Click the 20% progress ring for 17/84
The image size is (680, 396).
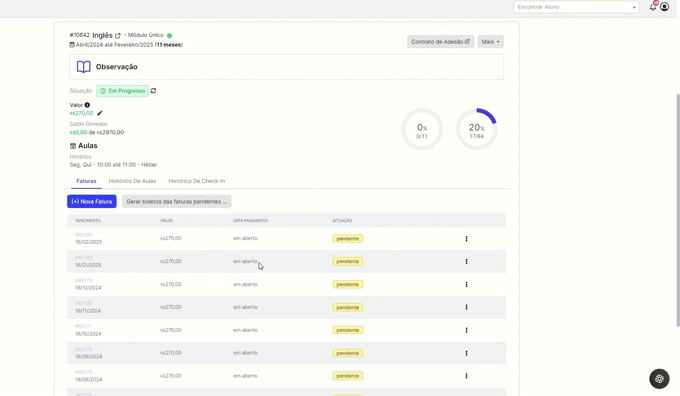(x=476, y=129)
